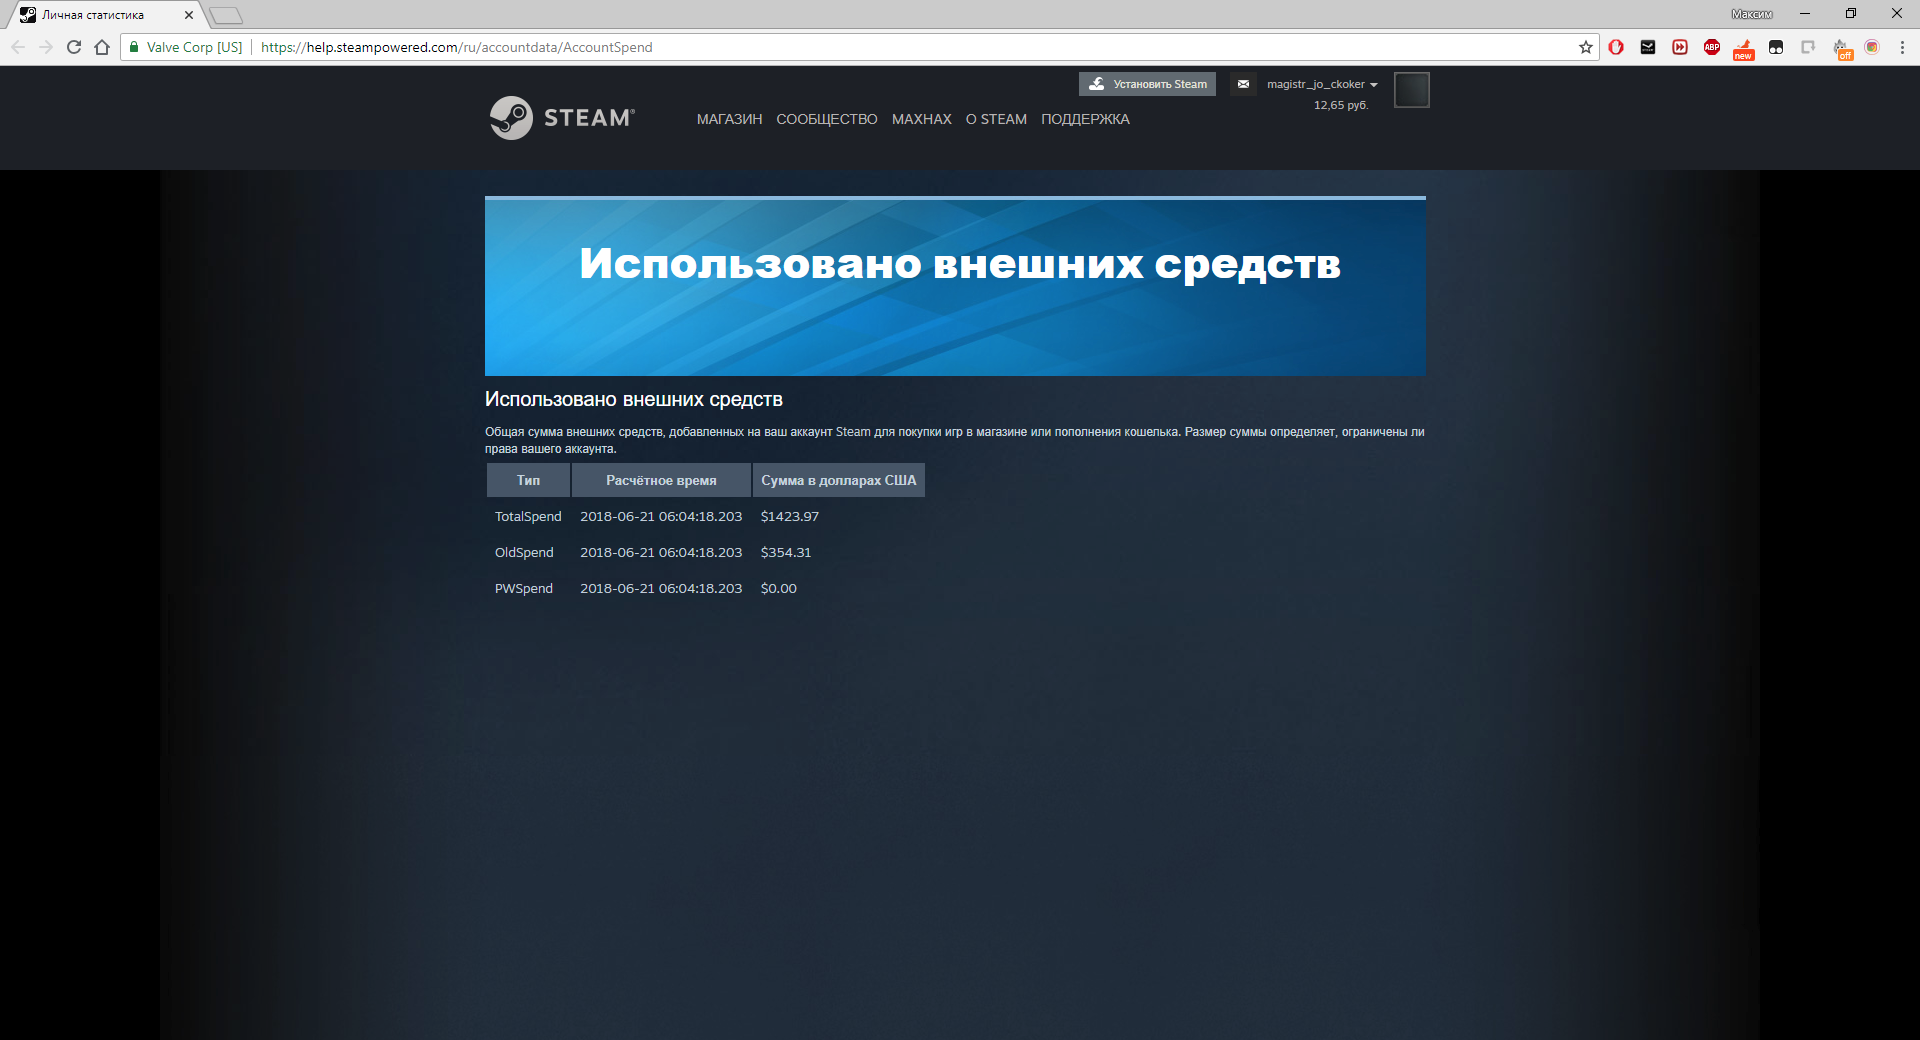Open the Tampermonkey extension icon
Image resolution: width=1920 pixels, height=1040 pixels.
click(x=1776, y=47)
